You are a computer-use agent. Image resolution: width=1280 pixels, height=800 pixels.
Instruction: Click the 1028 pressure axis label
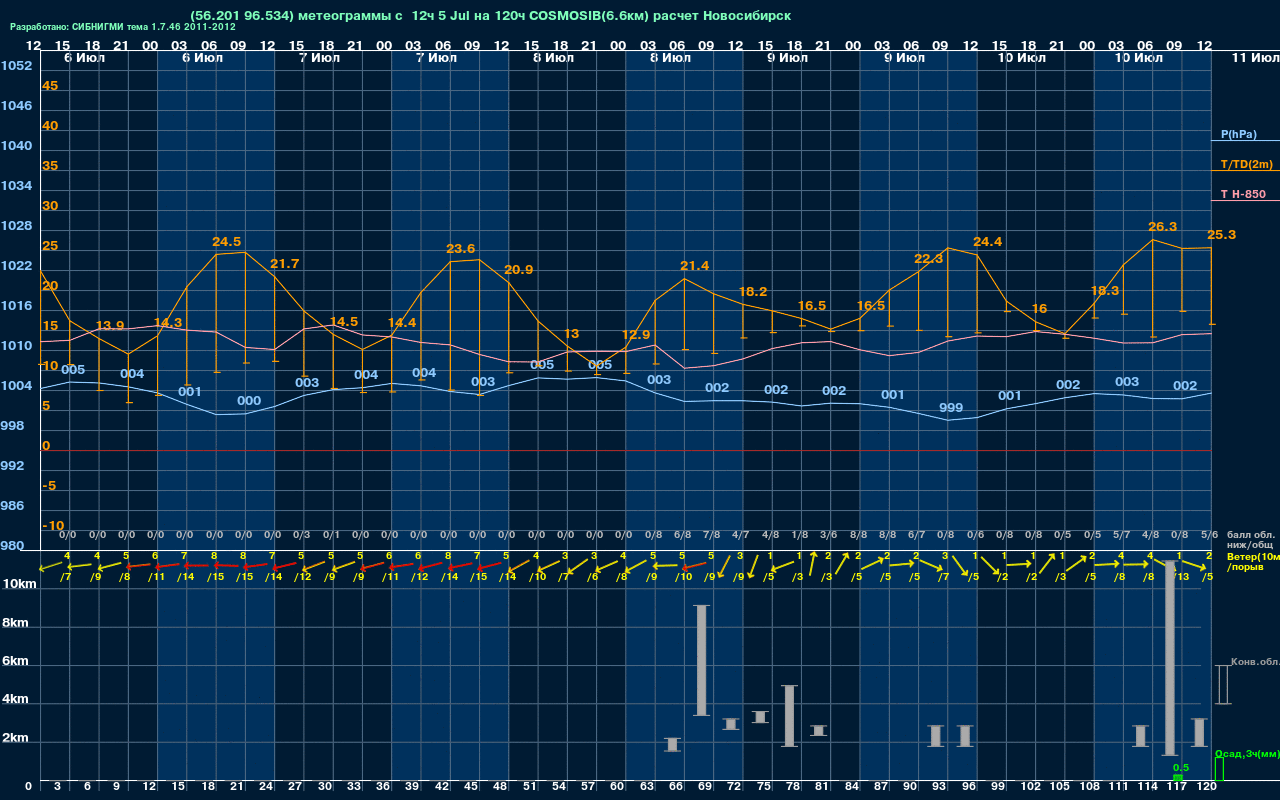tap(15, 226)
